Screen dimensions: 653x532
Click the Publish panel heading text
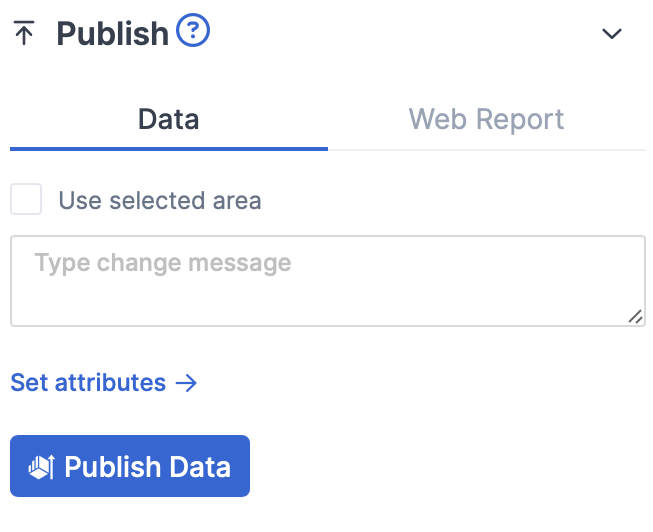click(x=112, y=34)
